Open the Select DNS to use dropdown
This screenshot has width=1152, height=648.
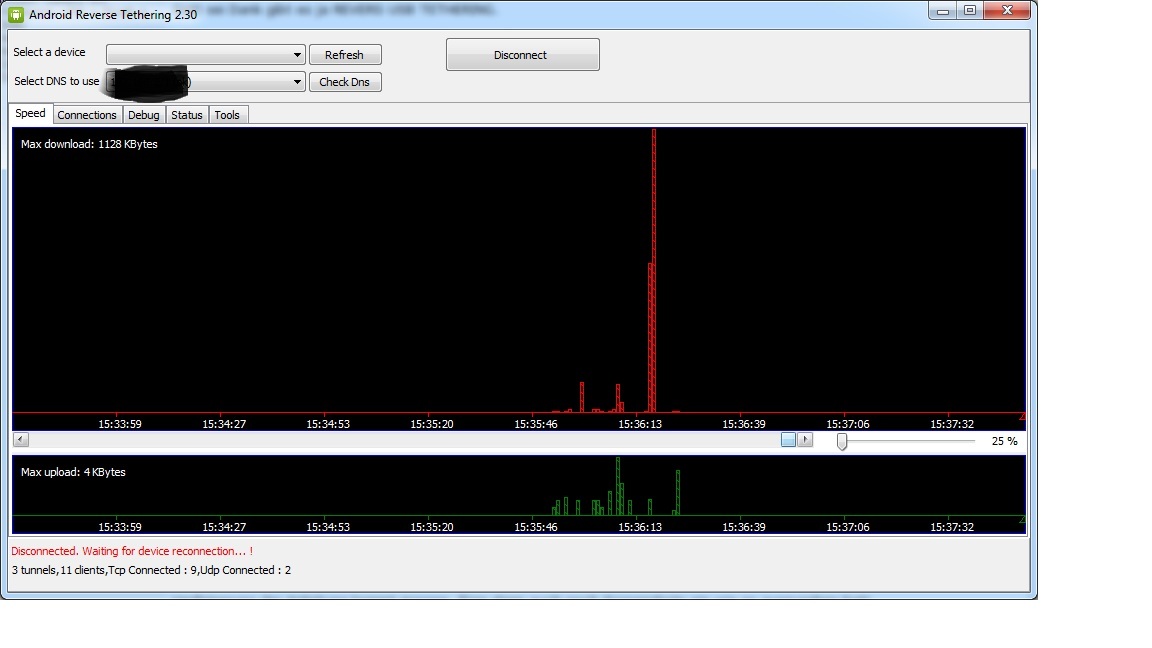tap(206, 82)
